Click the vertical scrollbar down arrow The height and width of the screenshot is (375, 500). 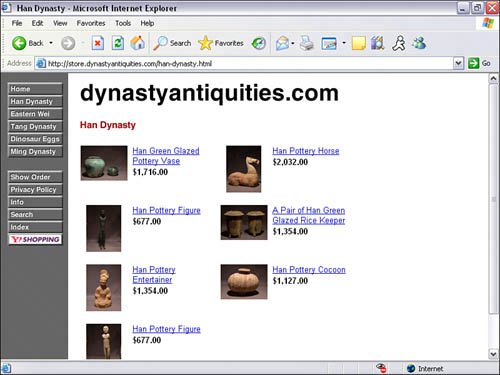pyautogui.click(x=493, y=354)
